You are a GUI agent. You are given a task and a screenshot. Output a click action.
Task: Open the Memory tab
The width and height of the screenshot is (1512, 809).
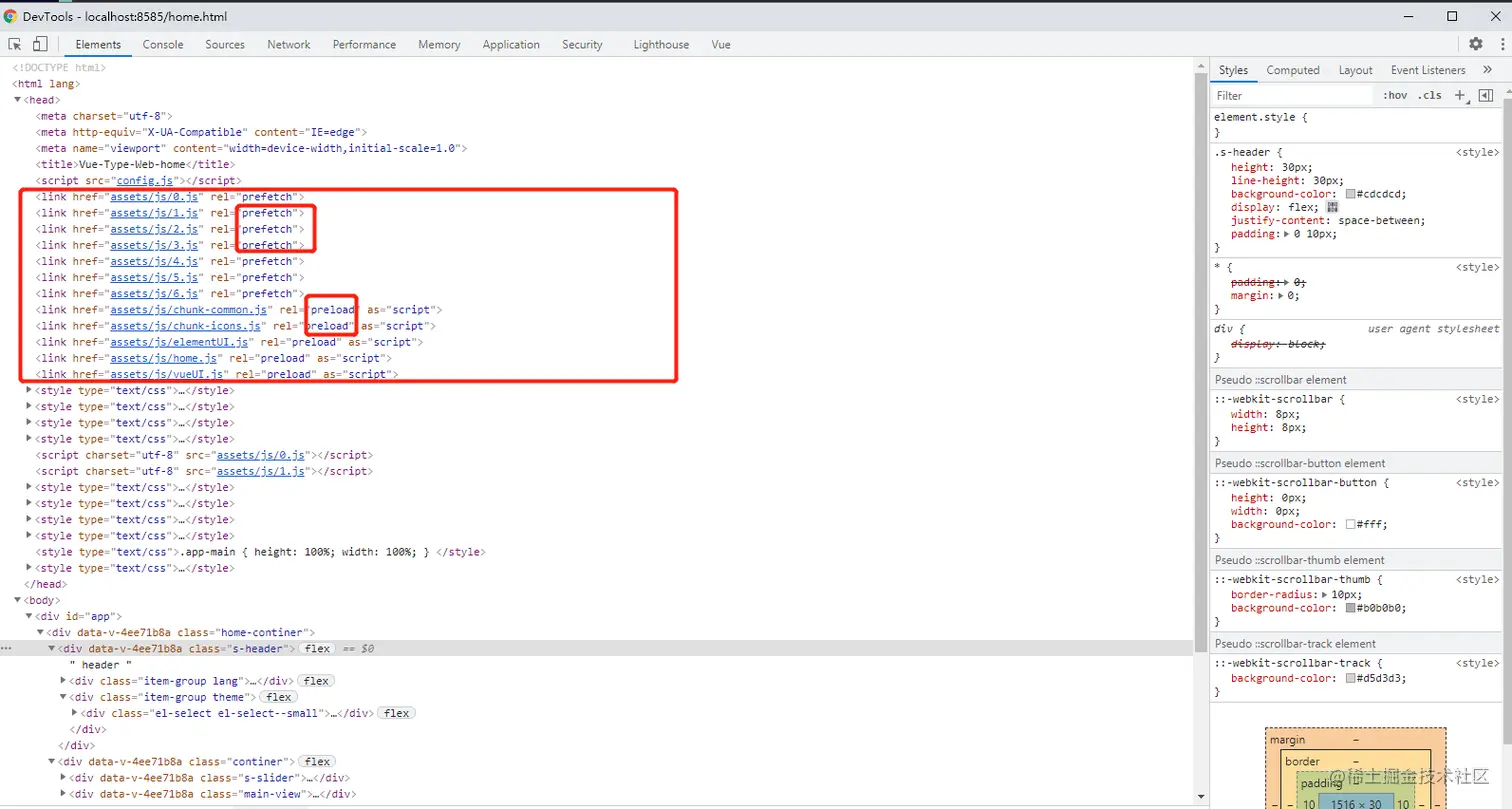coord(439,44)
